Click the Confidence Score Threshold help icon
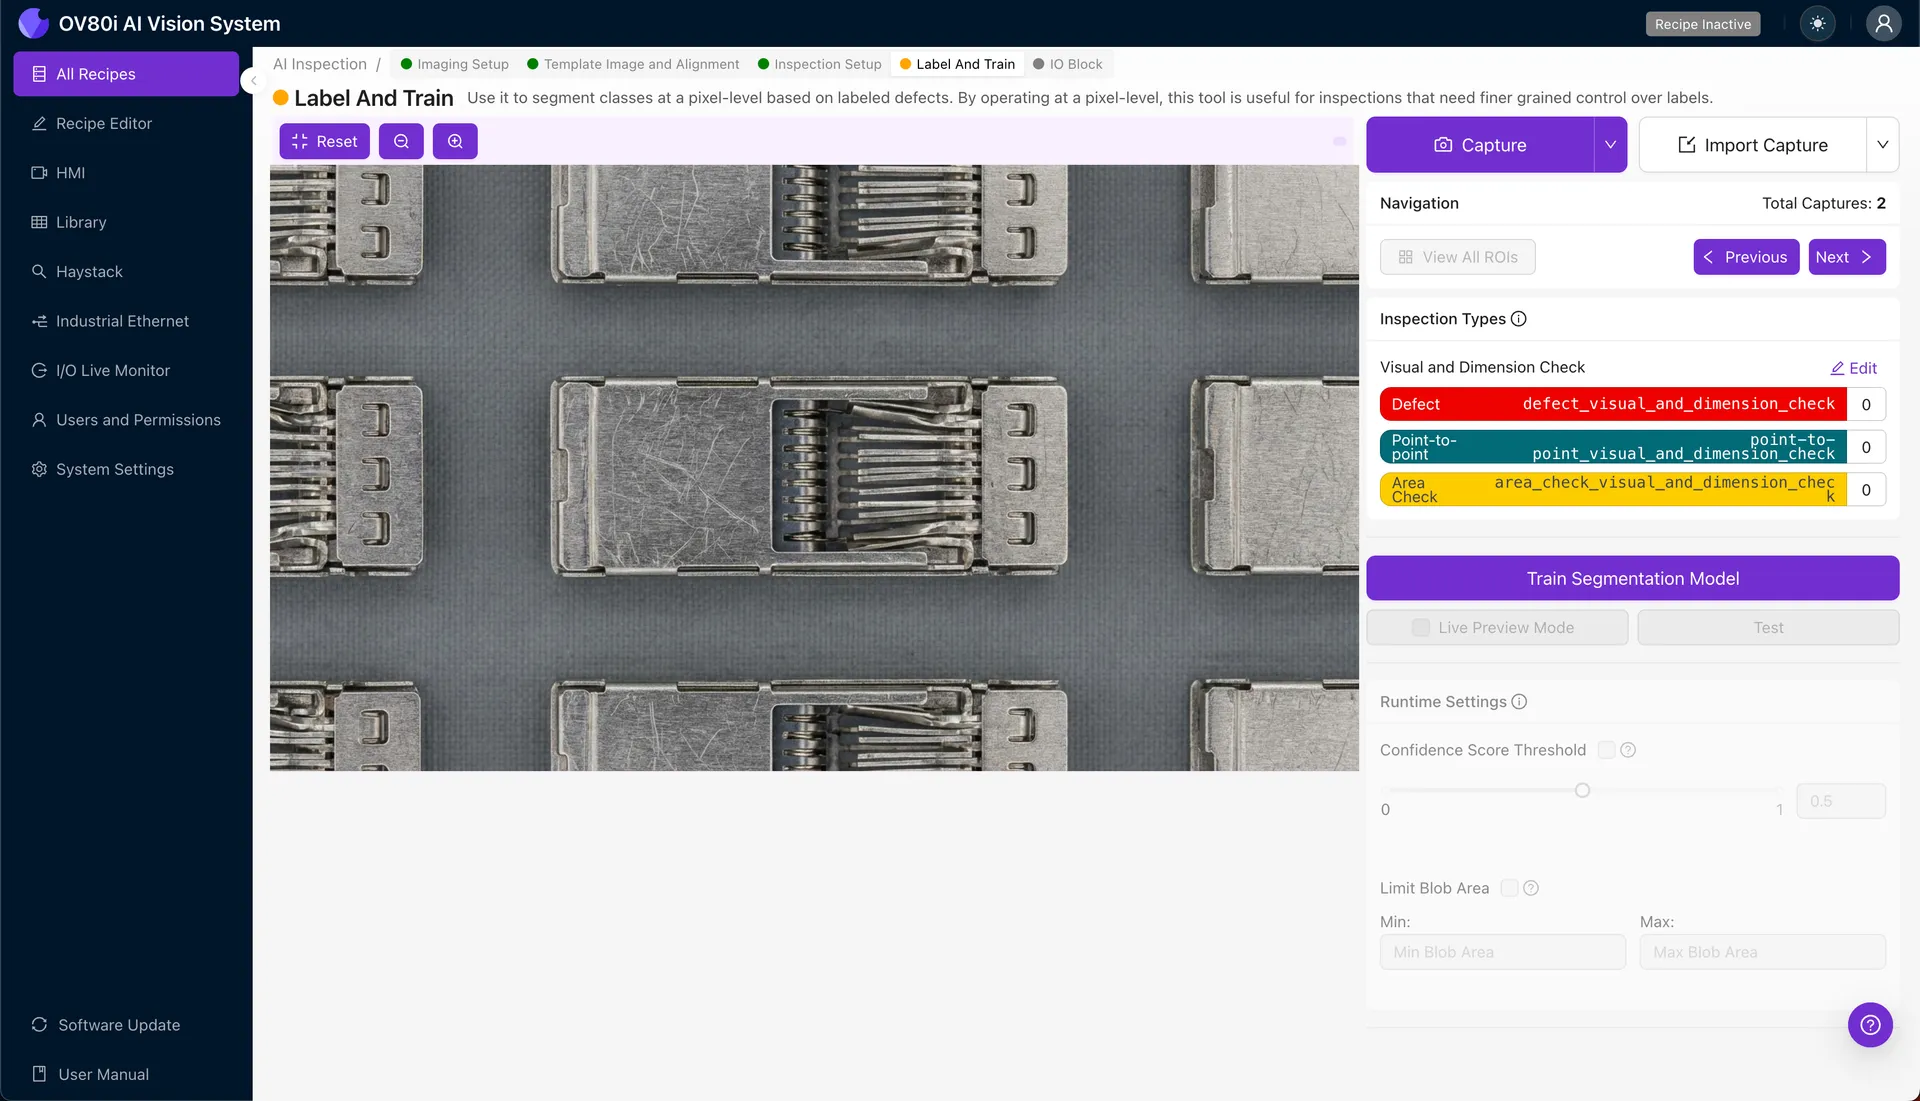1920x1101 pixels. click(x=1628, y=750)
